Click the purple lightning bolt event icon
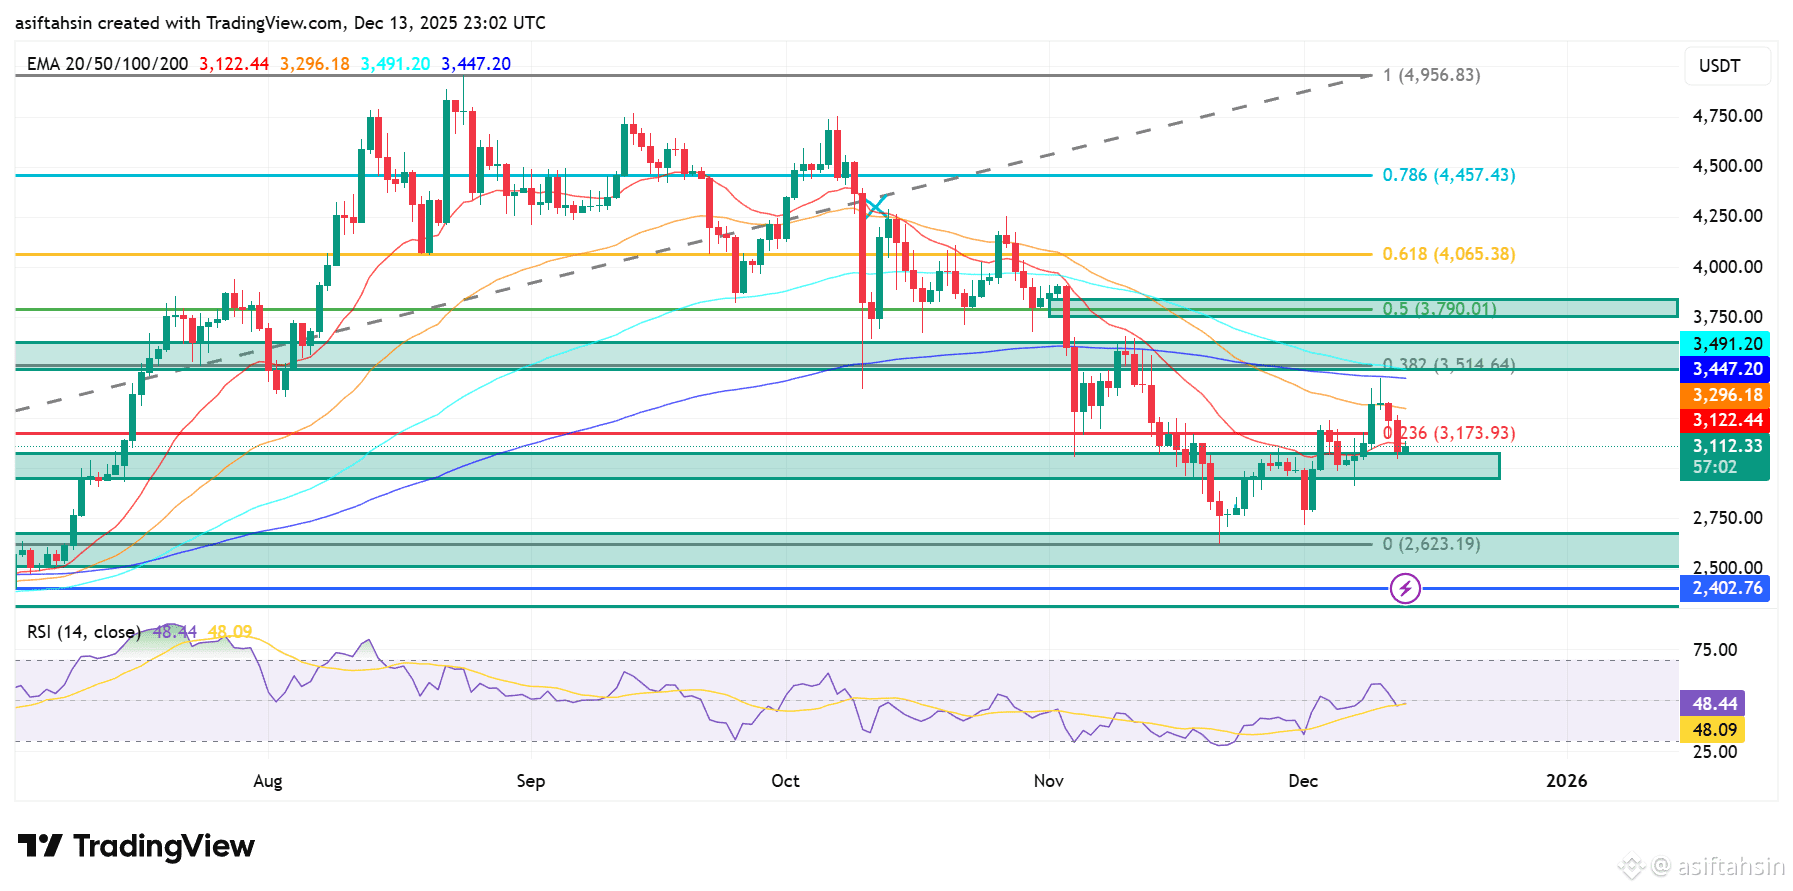This screenshot has height=891, width=1793. (x=1405, y=588)
